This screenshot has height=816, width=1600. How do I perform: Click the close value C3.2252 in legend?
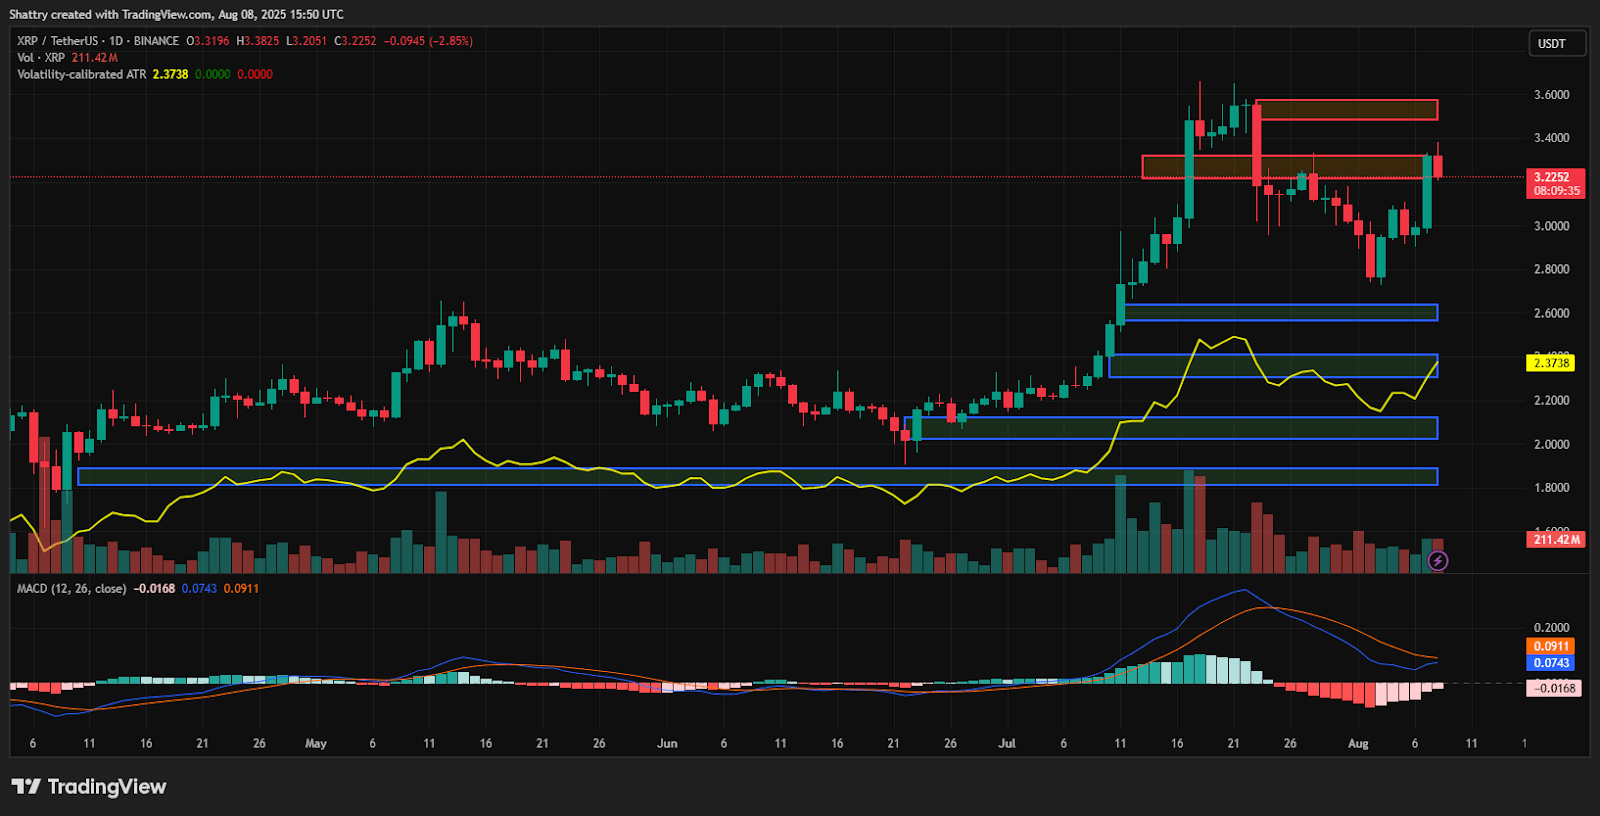coord(355,41)
